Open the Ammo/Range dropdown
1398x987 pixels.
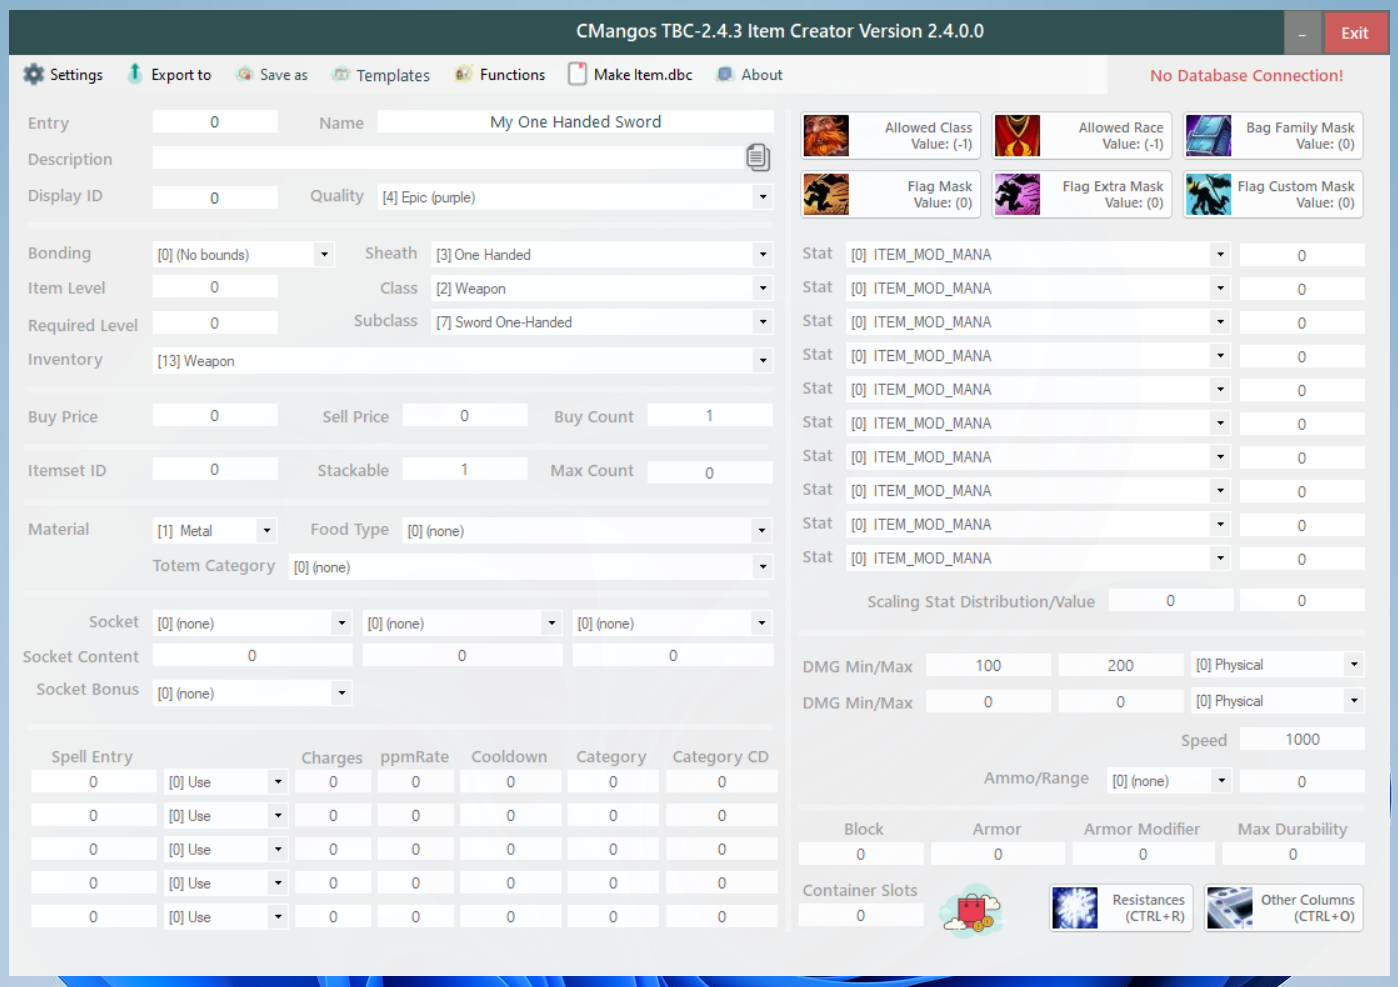pyautogui.click(x=1221, y=781)
